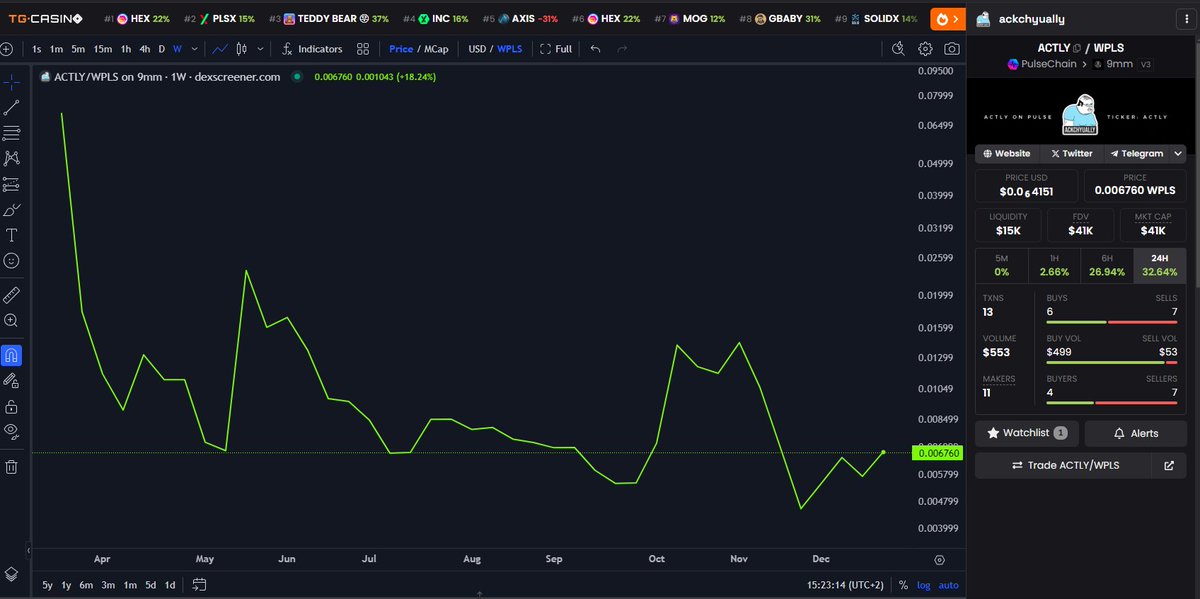Open the token Twitter link

point(1071,154)
